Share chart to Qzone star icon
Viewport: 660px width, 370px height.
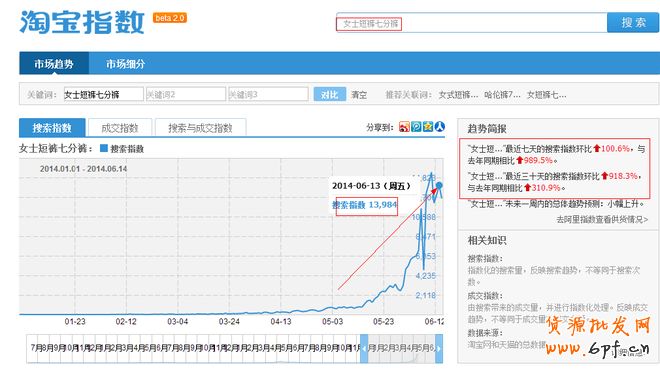[x=428, y=127]
